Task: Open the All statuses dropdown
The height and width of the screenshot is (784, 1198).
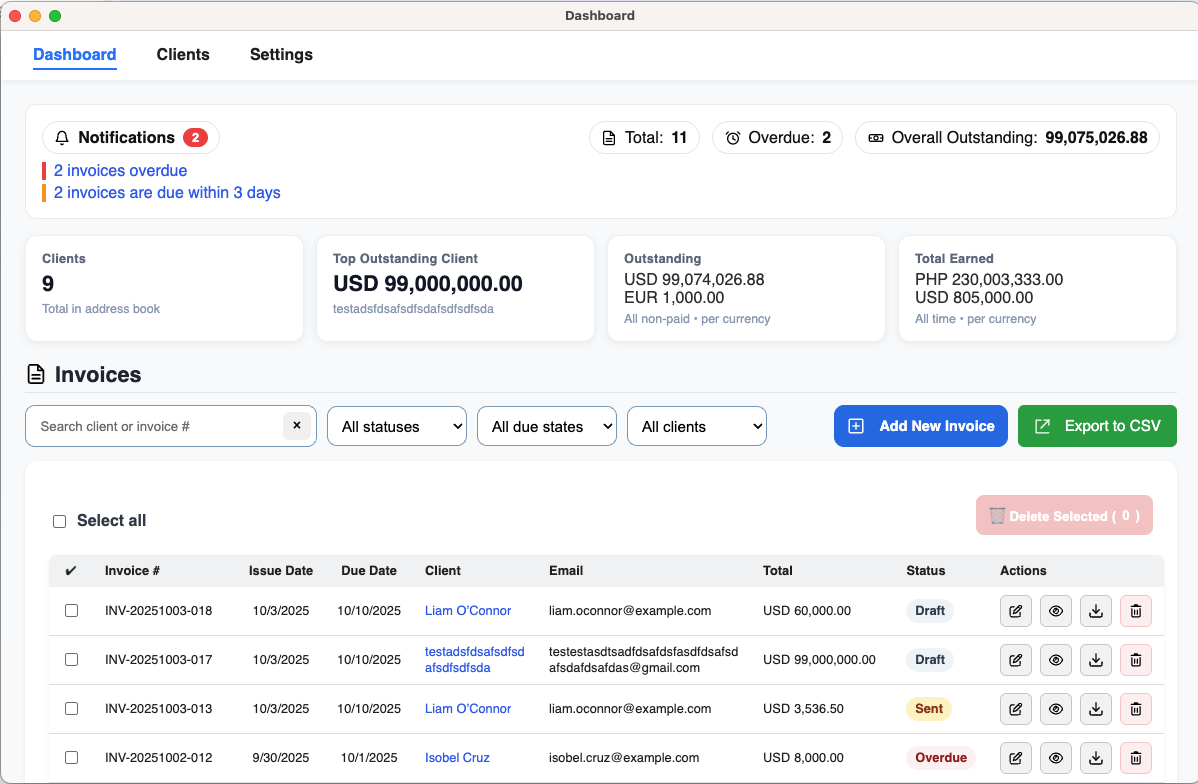Action: pyautogui.click(x=397, y=426)
